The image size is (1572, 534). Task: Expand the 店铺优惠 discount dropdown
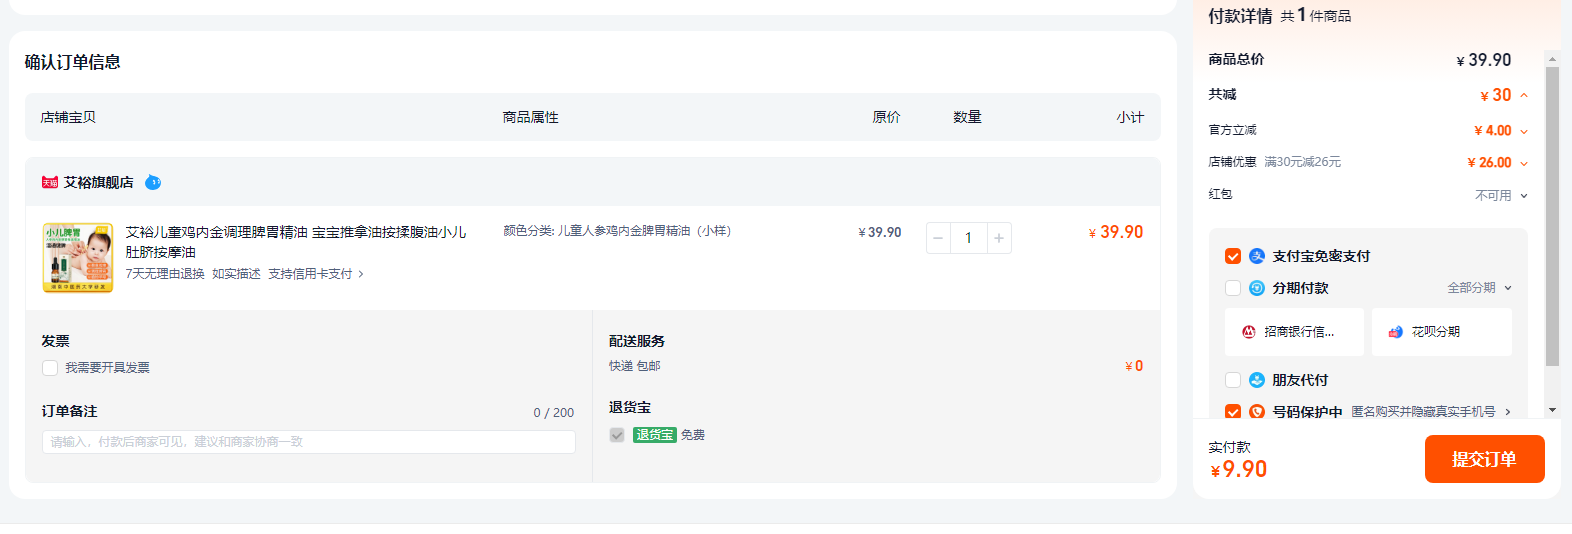[x=1524, y=163]
